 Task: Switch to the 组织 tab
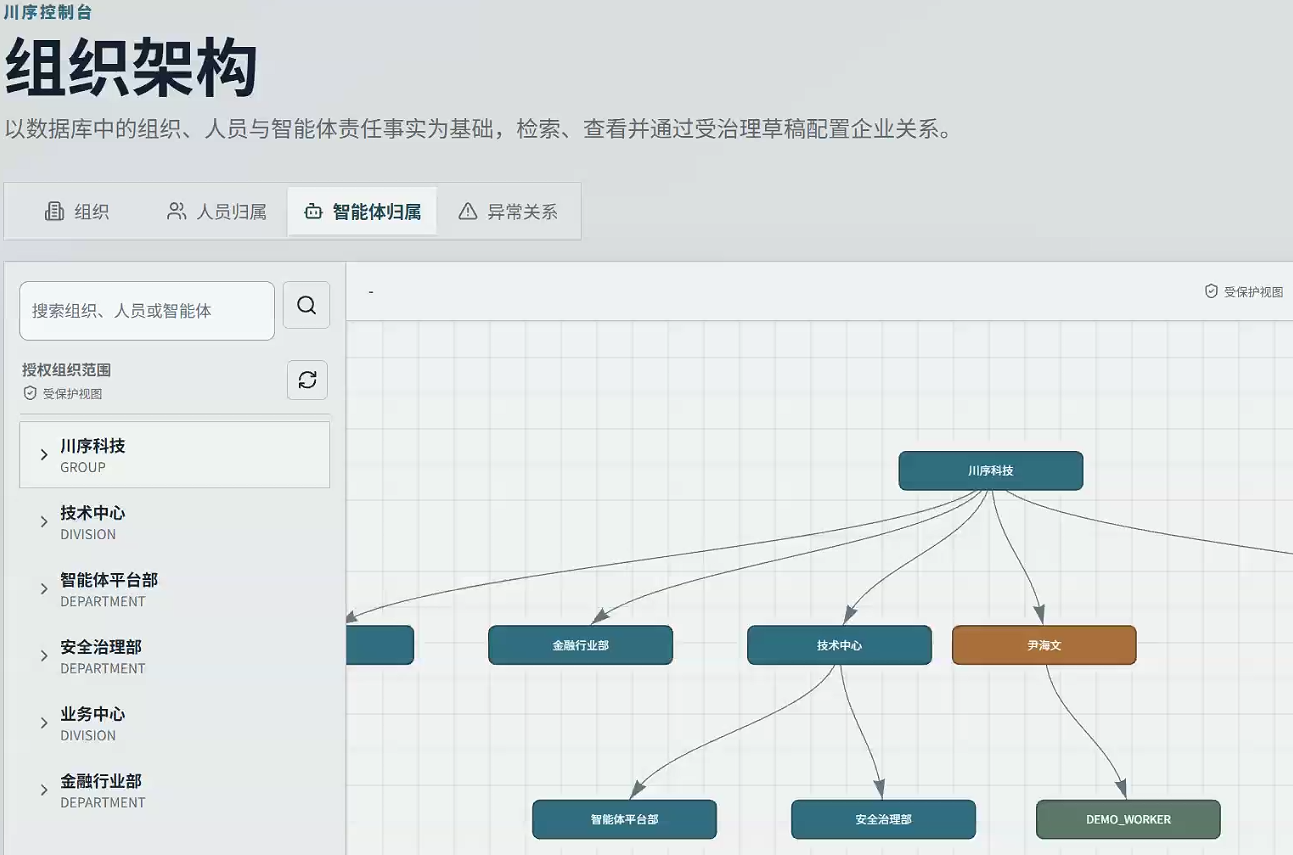point(77,211)
